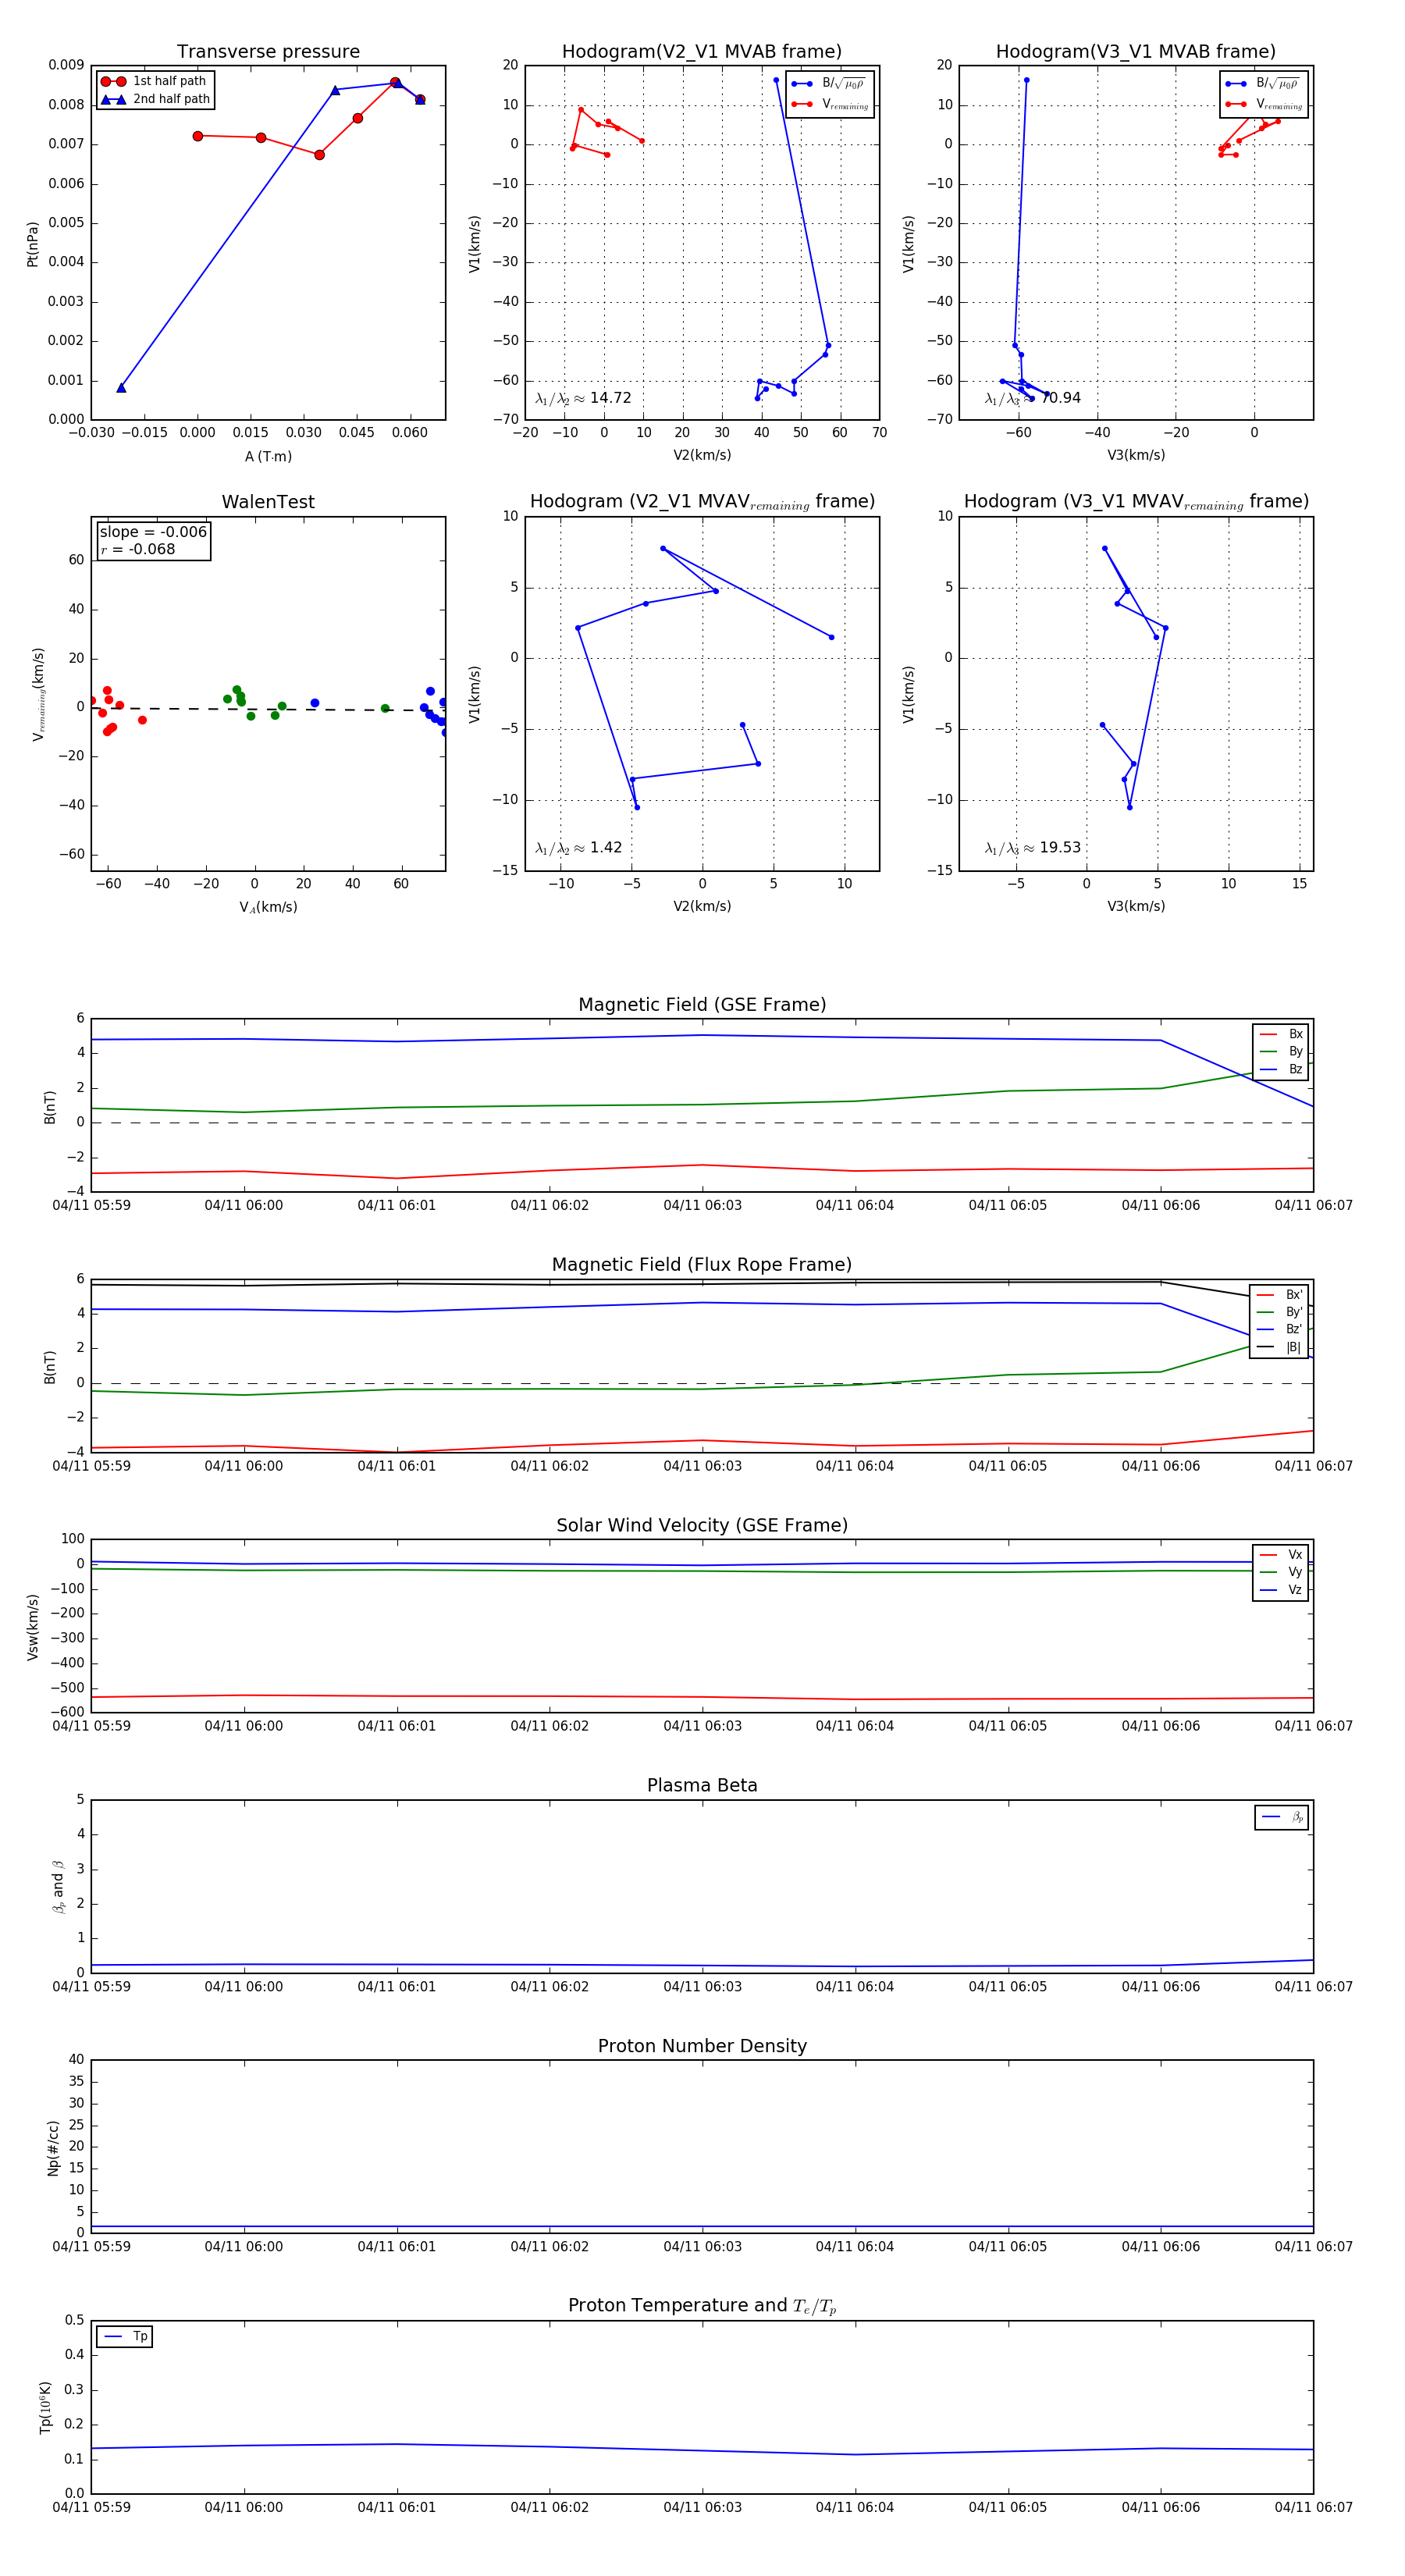Viewport: 1405px width, 2576px height.
Task: Select the 'Vx' legend entry
Action: pyautogui.click(x=1281, y=1555)
